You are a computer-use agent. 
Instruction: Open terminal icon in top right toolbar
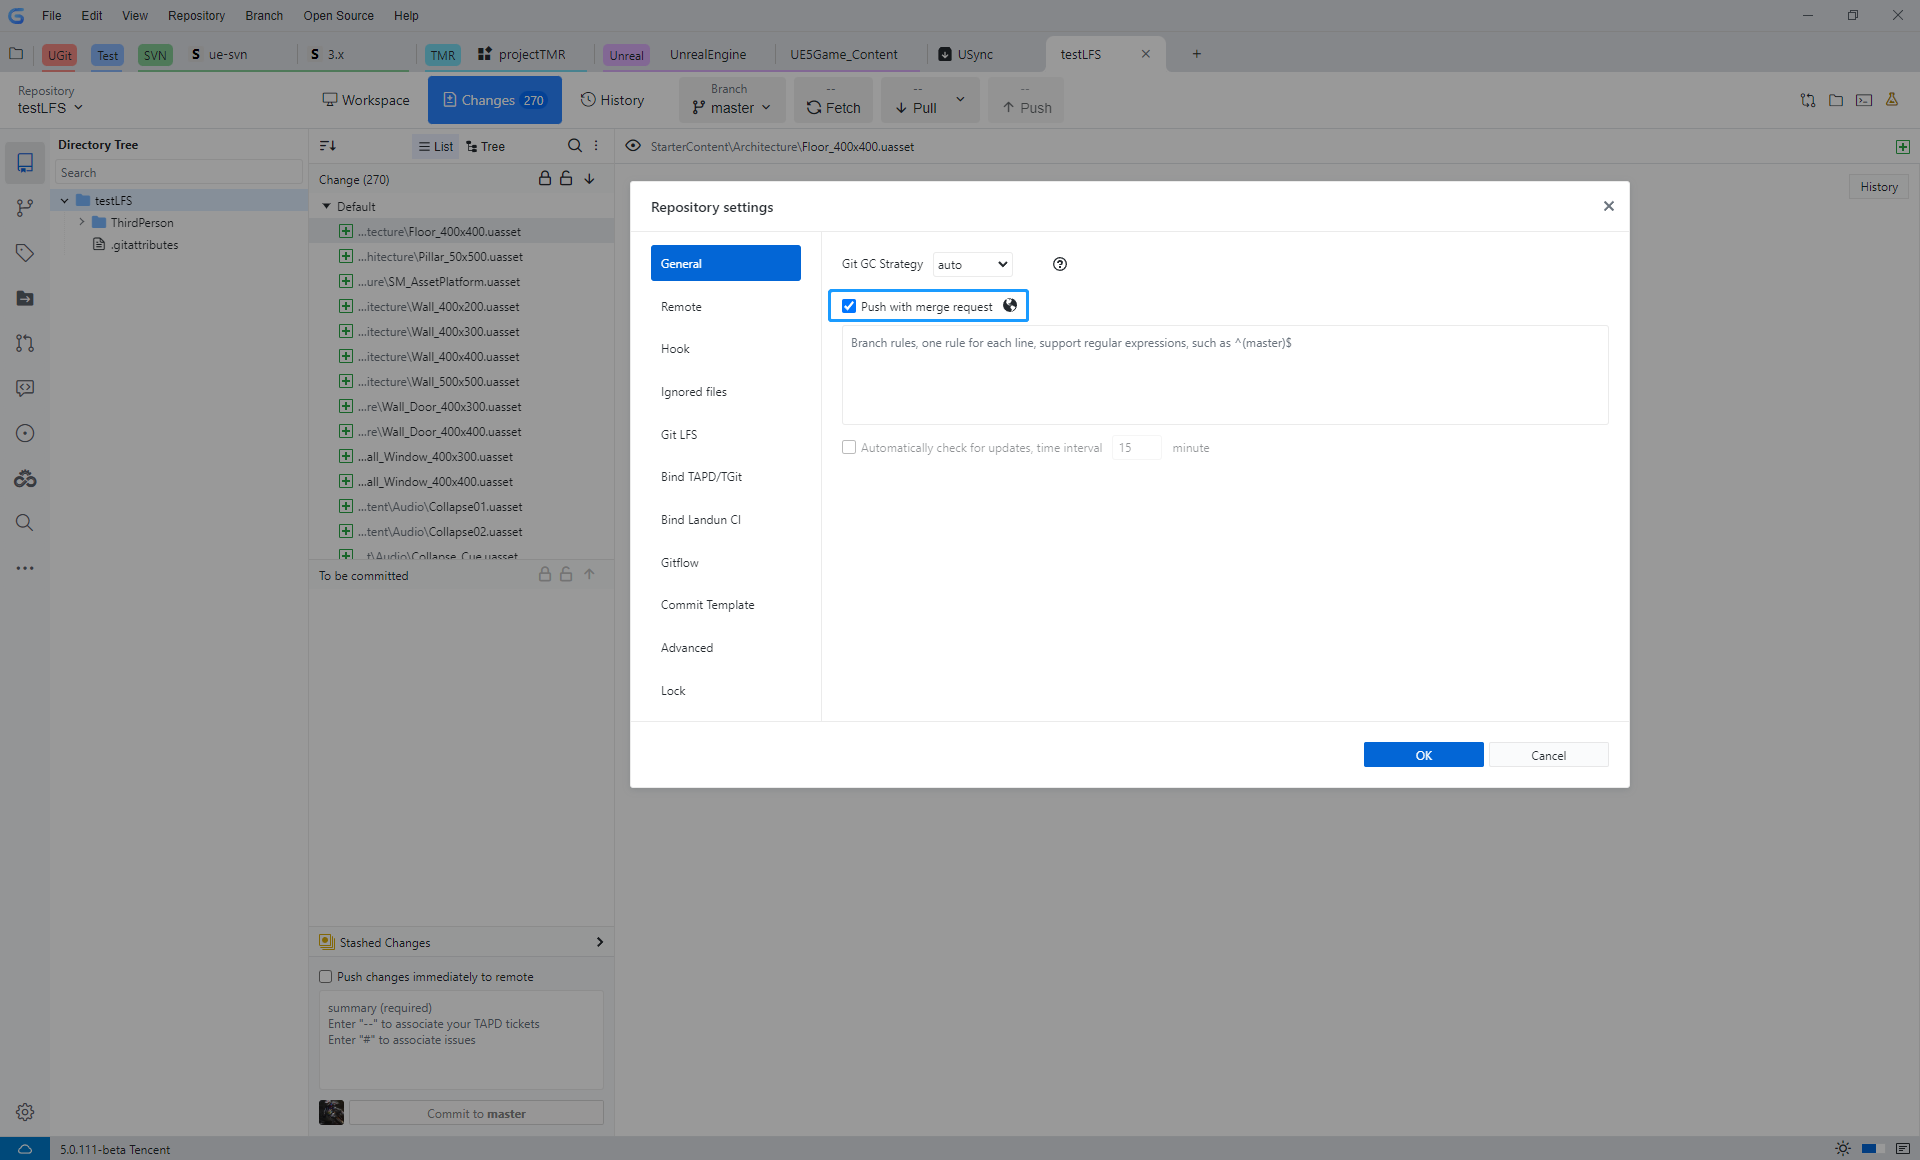click(x=1864, y=100)
